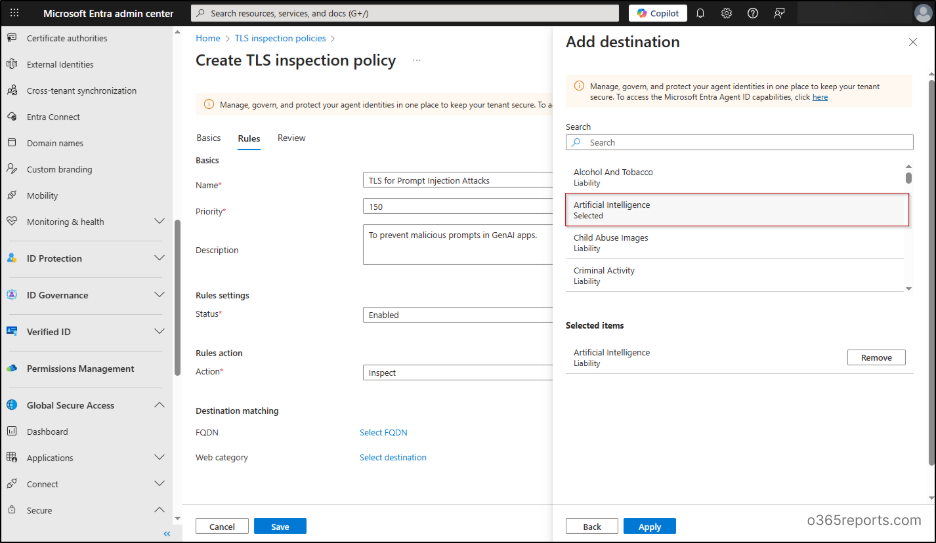Click the Select FQDN link
Image resolution: width=936 pixels, height=543 pixels.
coord(383,432)
